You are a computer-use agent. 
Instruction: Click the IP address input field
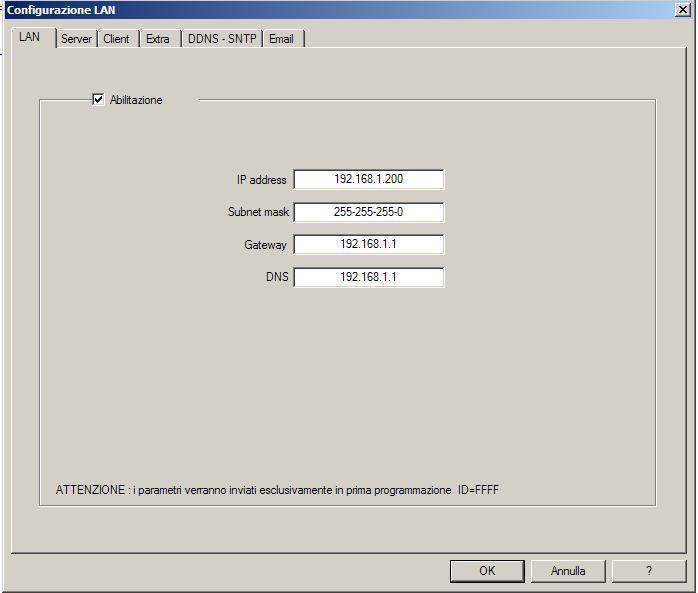(x=369, y=179)
